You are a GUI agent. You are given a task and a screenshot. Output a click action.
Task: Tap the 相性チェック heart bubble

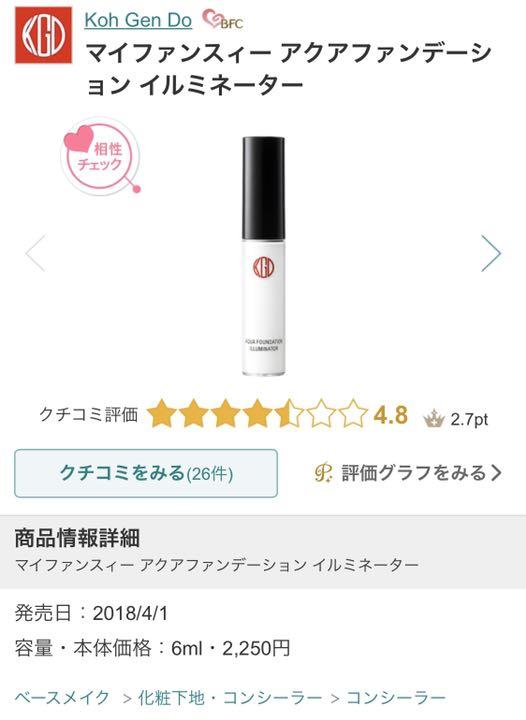101,156
